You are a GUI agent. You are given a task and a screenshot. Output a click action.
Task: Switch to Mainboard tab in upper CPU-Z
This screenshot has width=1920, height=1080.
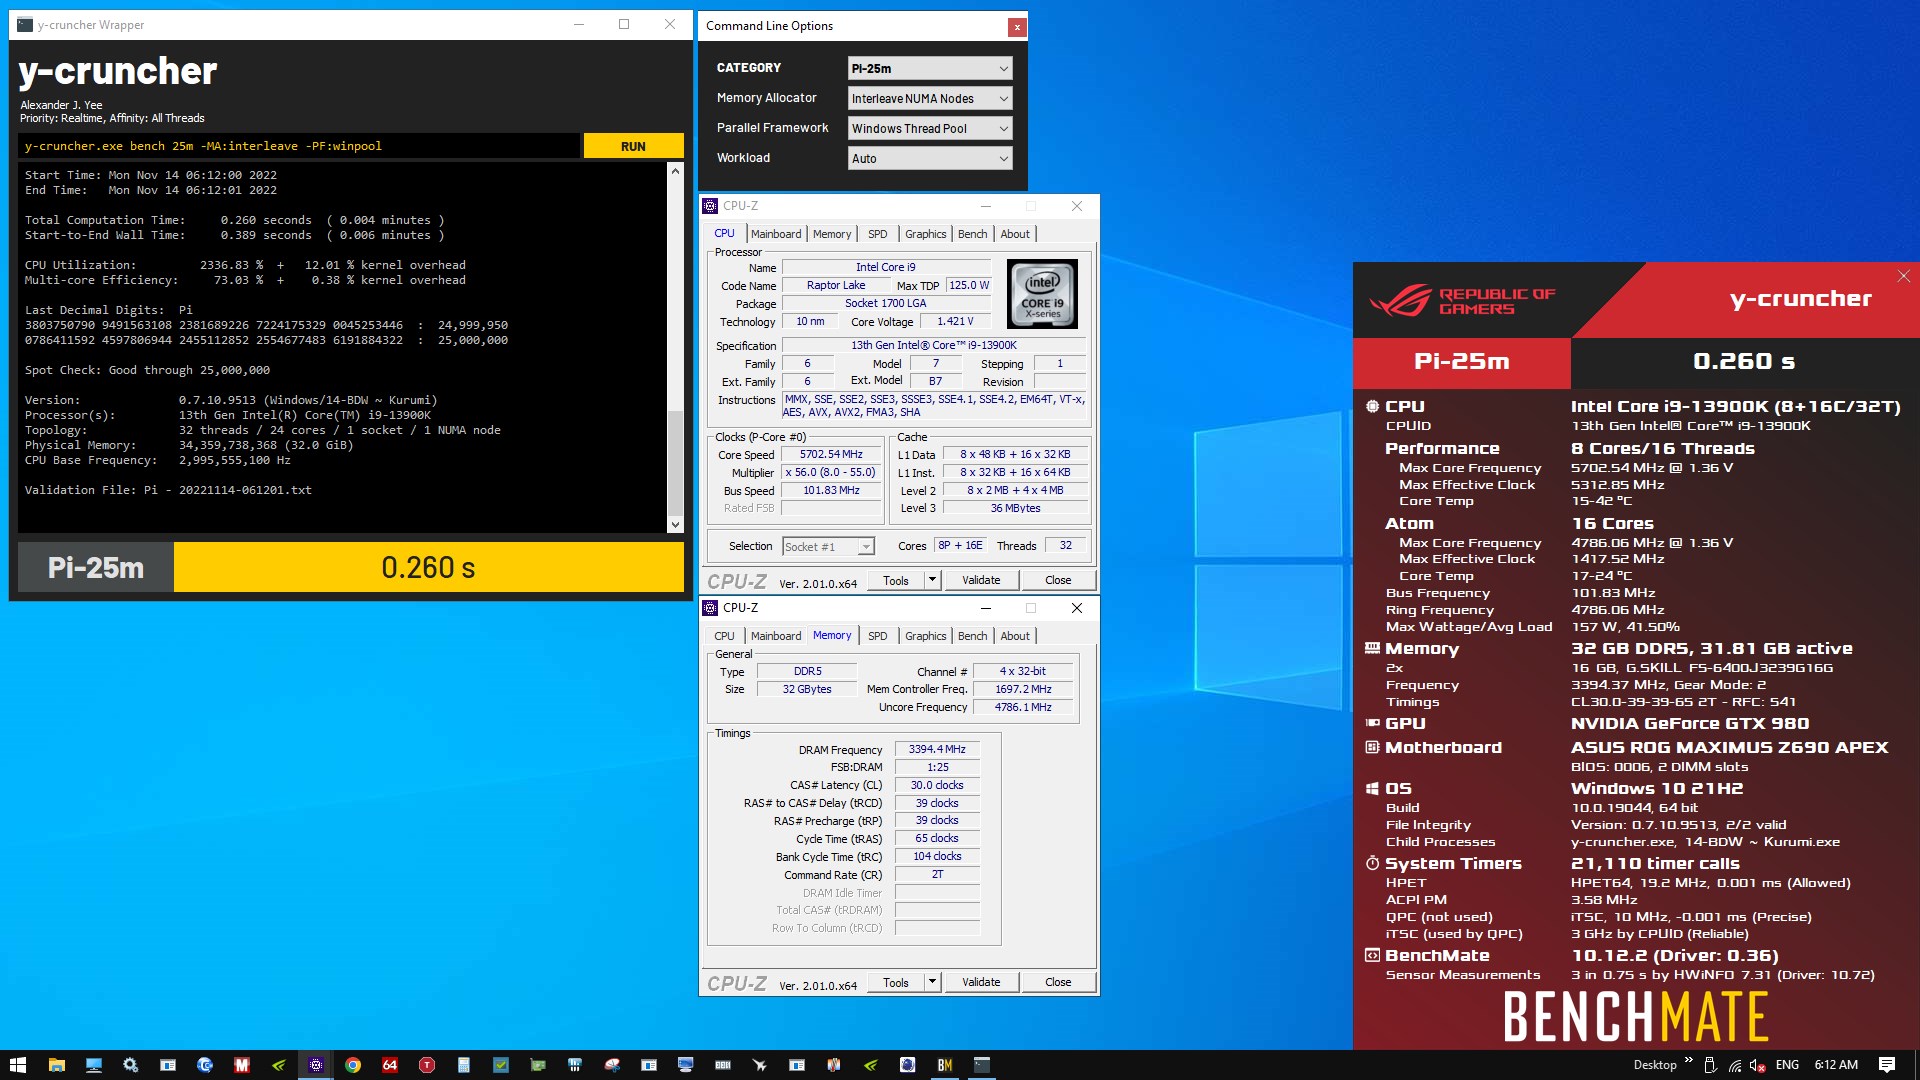[776, 234]
